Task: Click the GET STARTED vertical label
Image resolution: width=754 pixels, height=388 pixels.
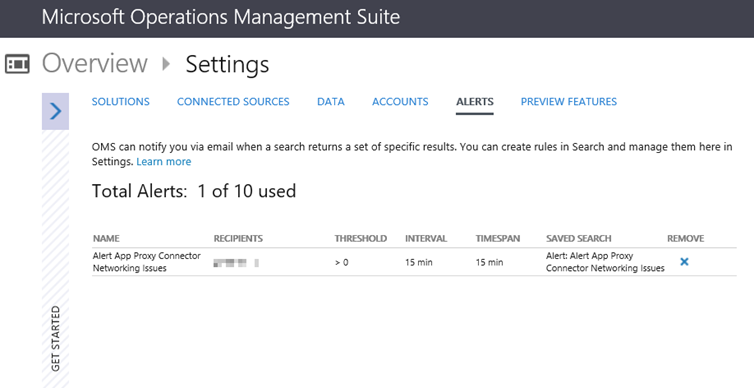Action: tap(56, 338)
